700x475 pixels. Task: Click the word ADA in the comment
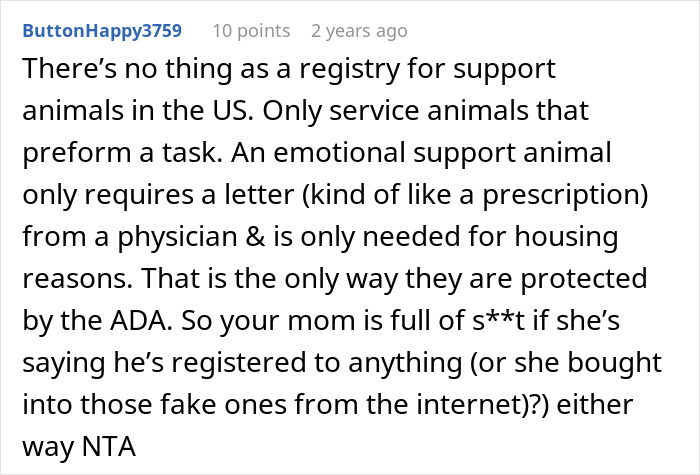pyautogui.click(x=142, y=321)
